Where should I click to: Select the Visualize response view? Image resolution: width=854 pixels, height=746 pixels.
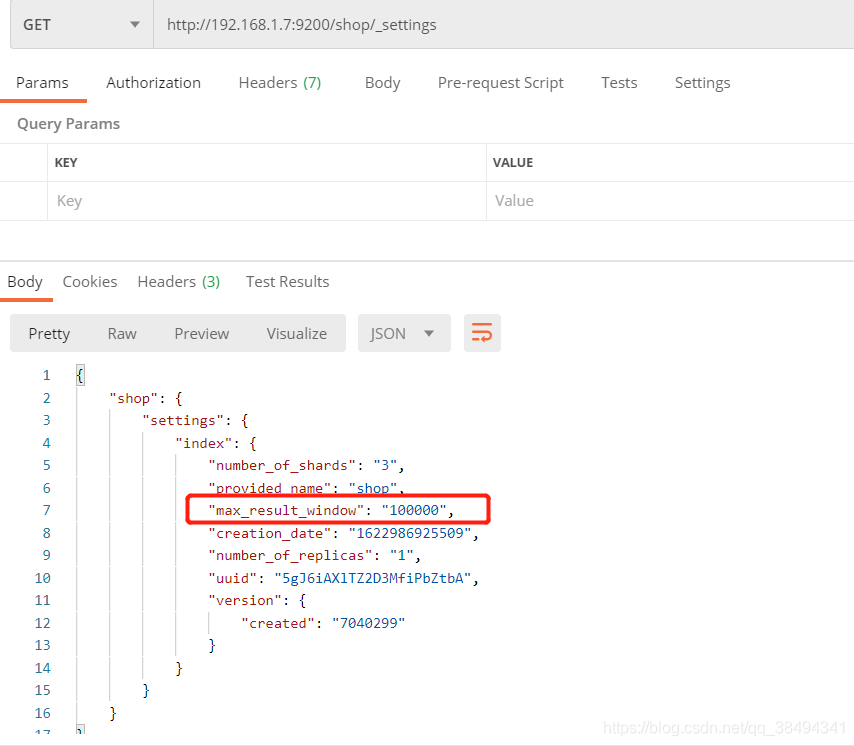pos(296,333)
